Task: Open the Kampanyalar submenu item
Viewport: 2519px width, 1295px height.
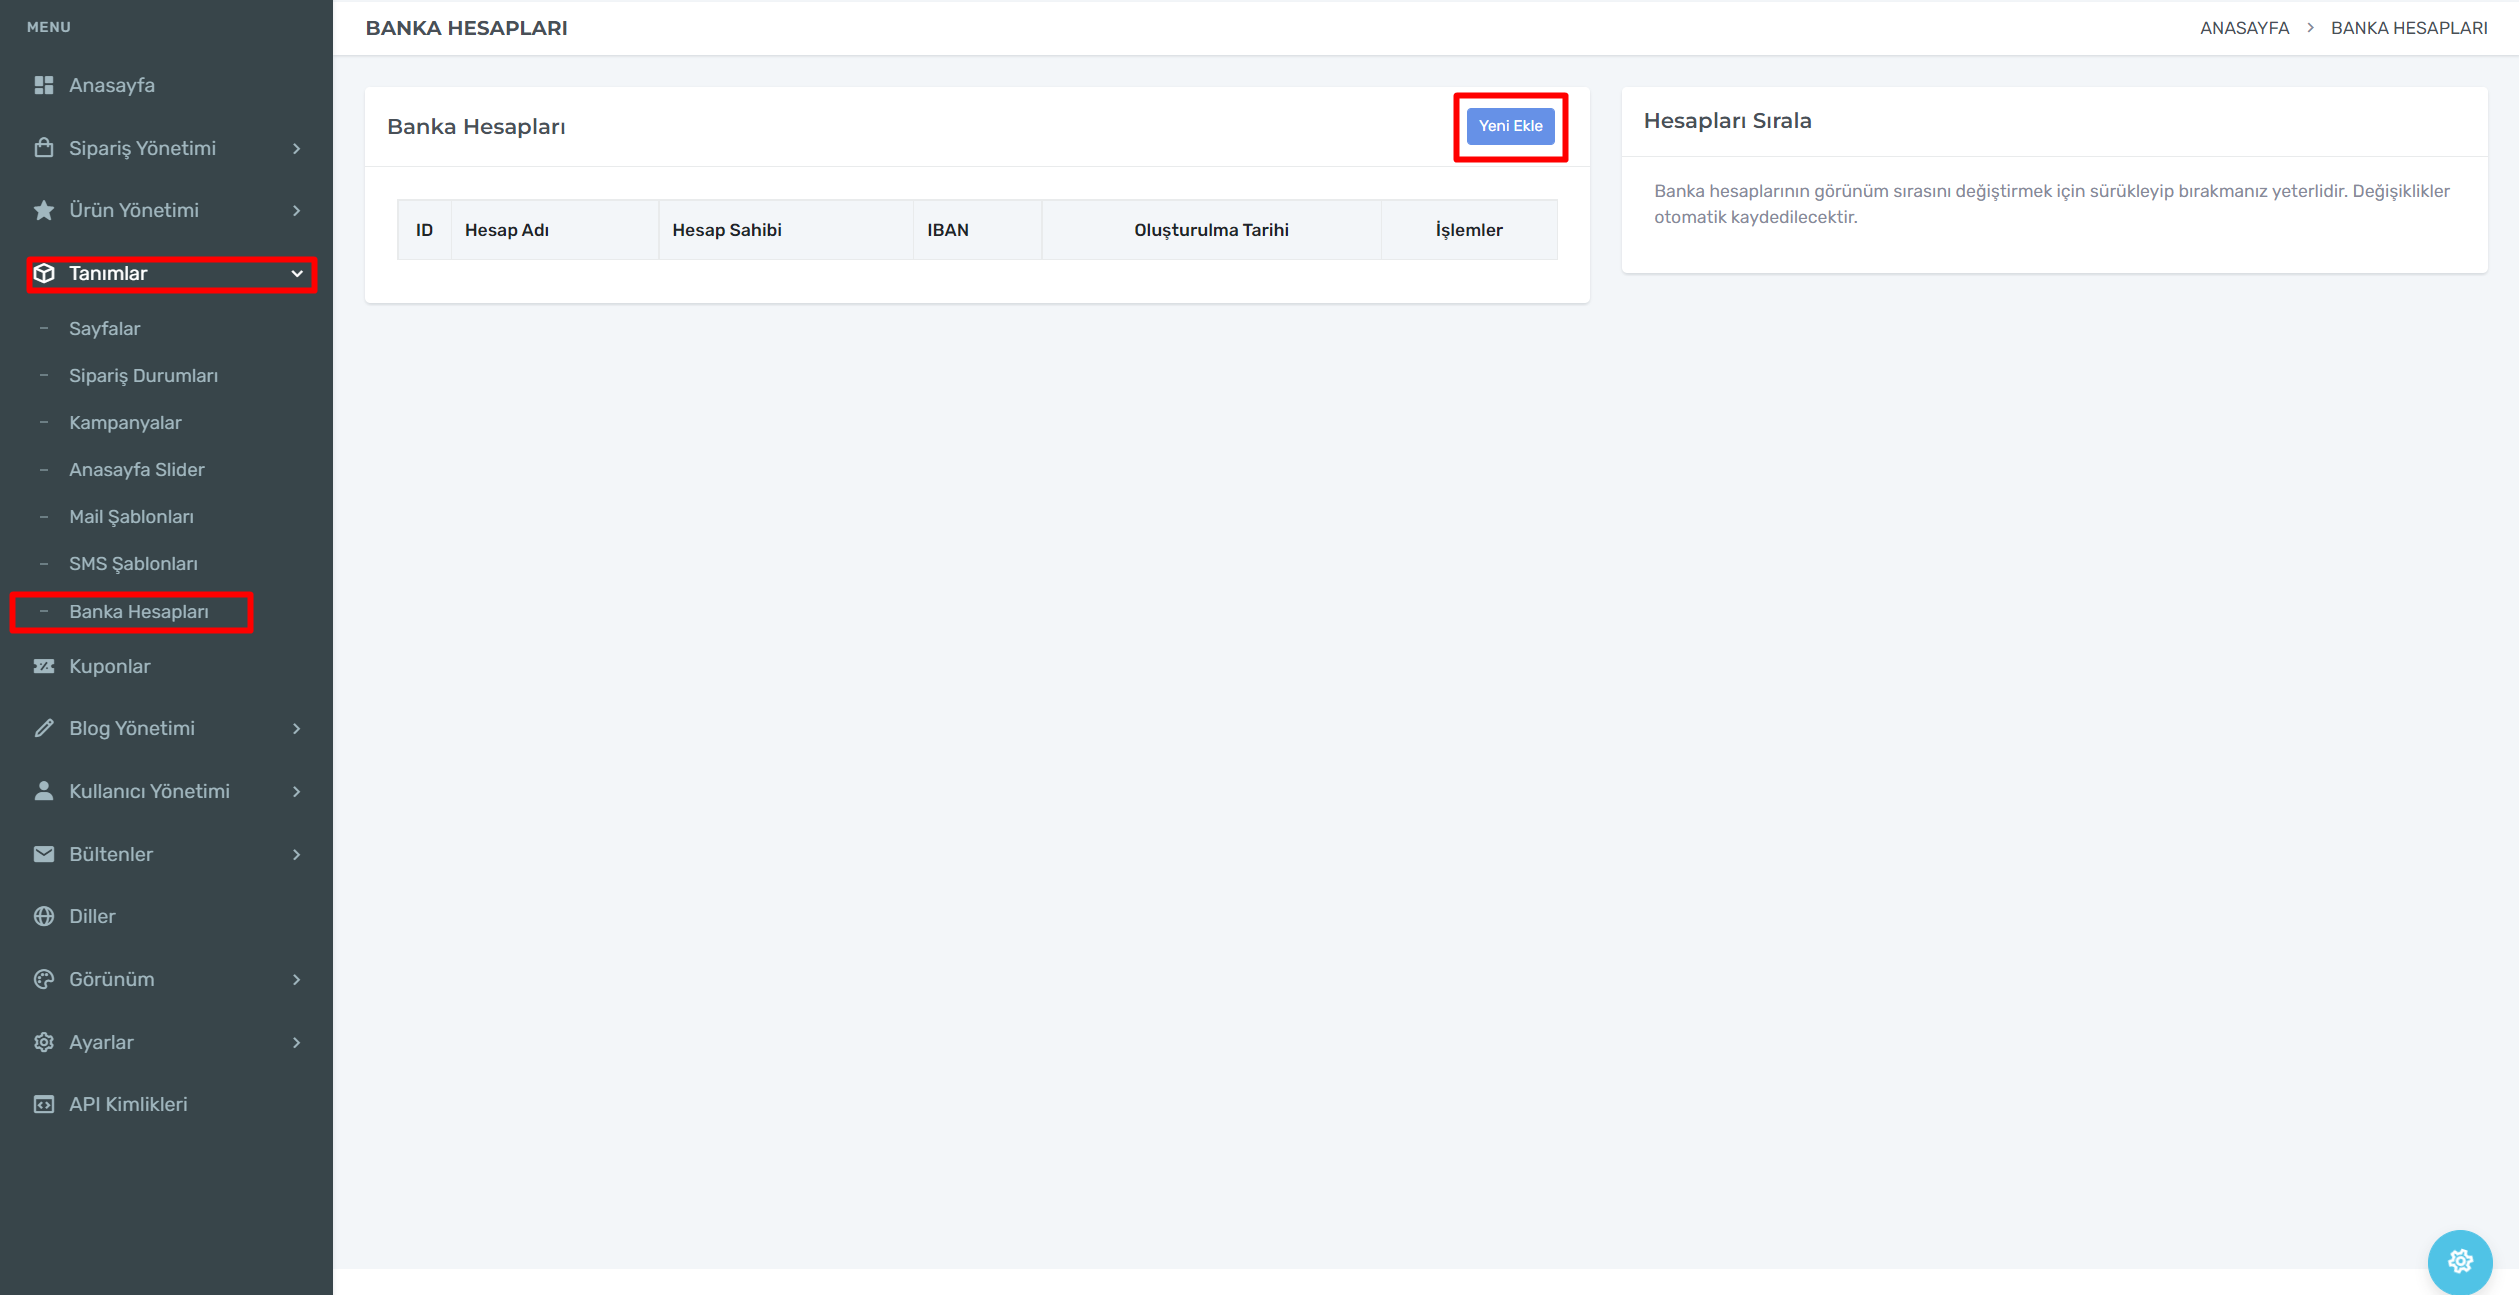Action: (x=125, y=422)
